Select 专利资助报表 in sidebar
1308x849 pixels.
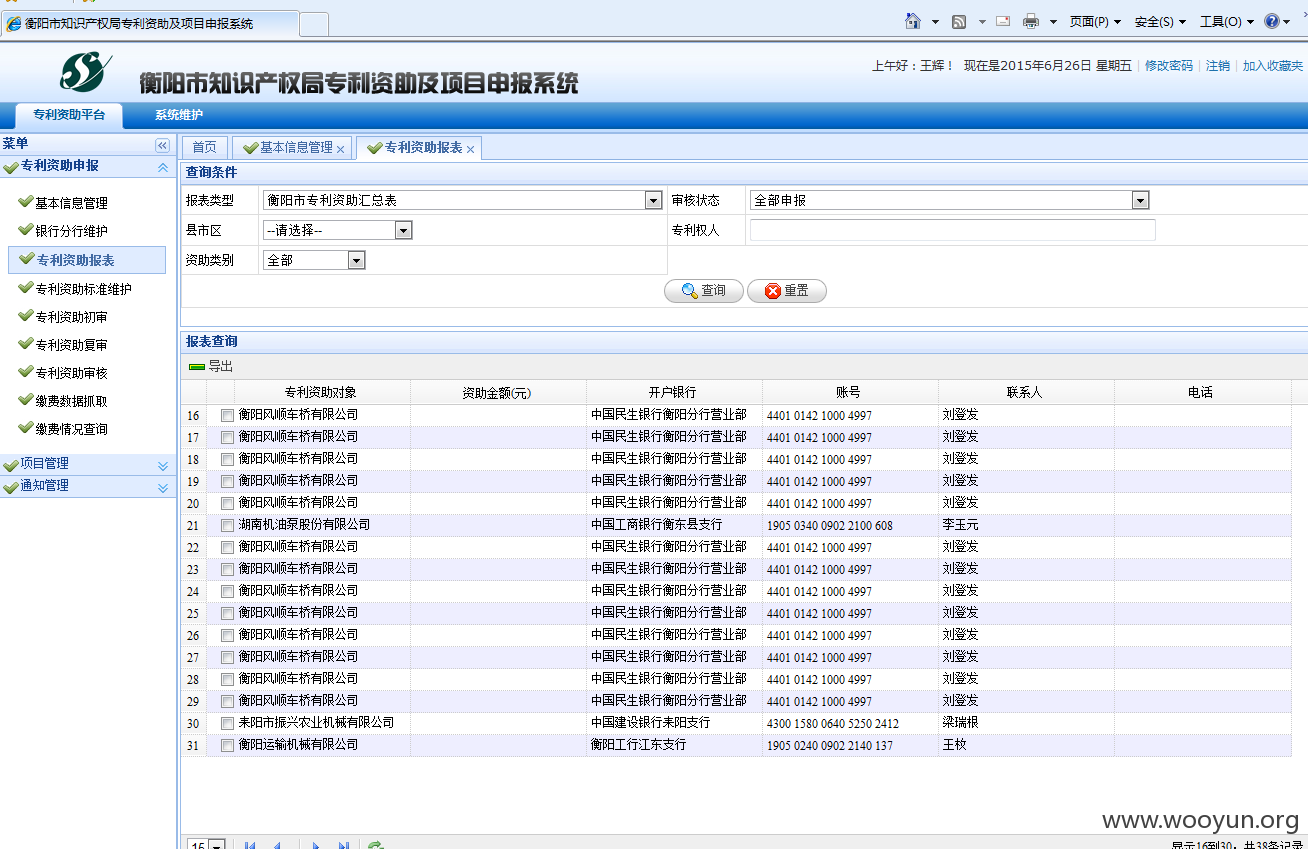[x=87, y=260]
